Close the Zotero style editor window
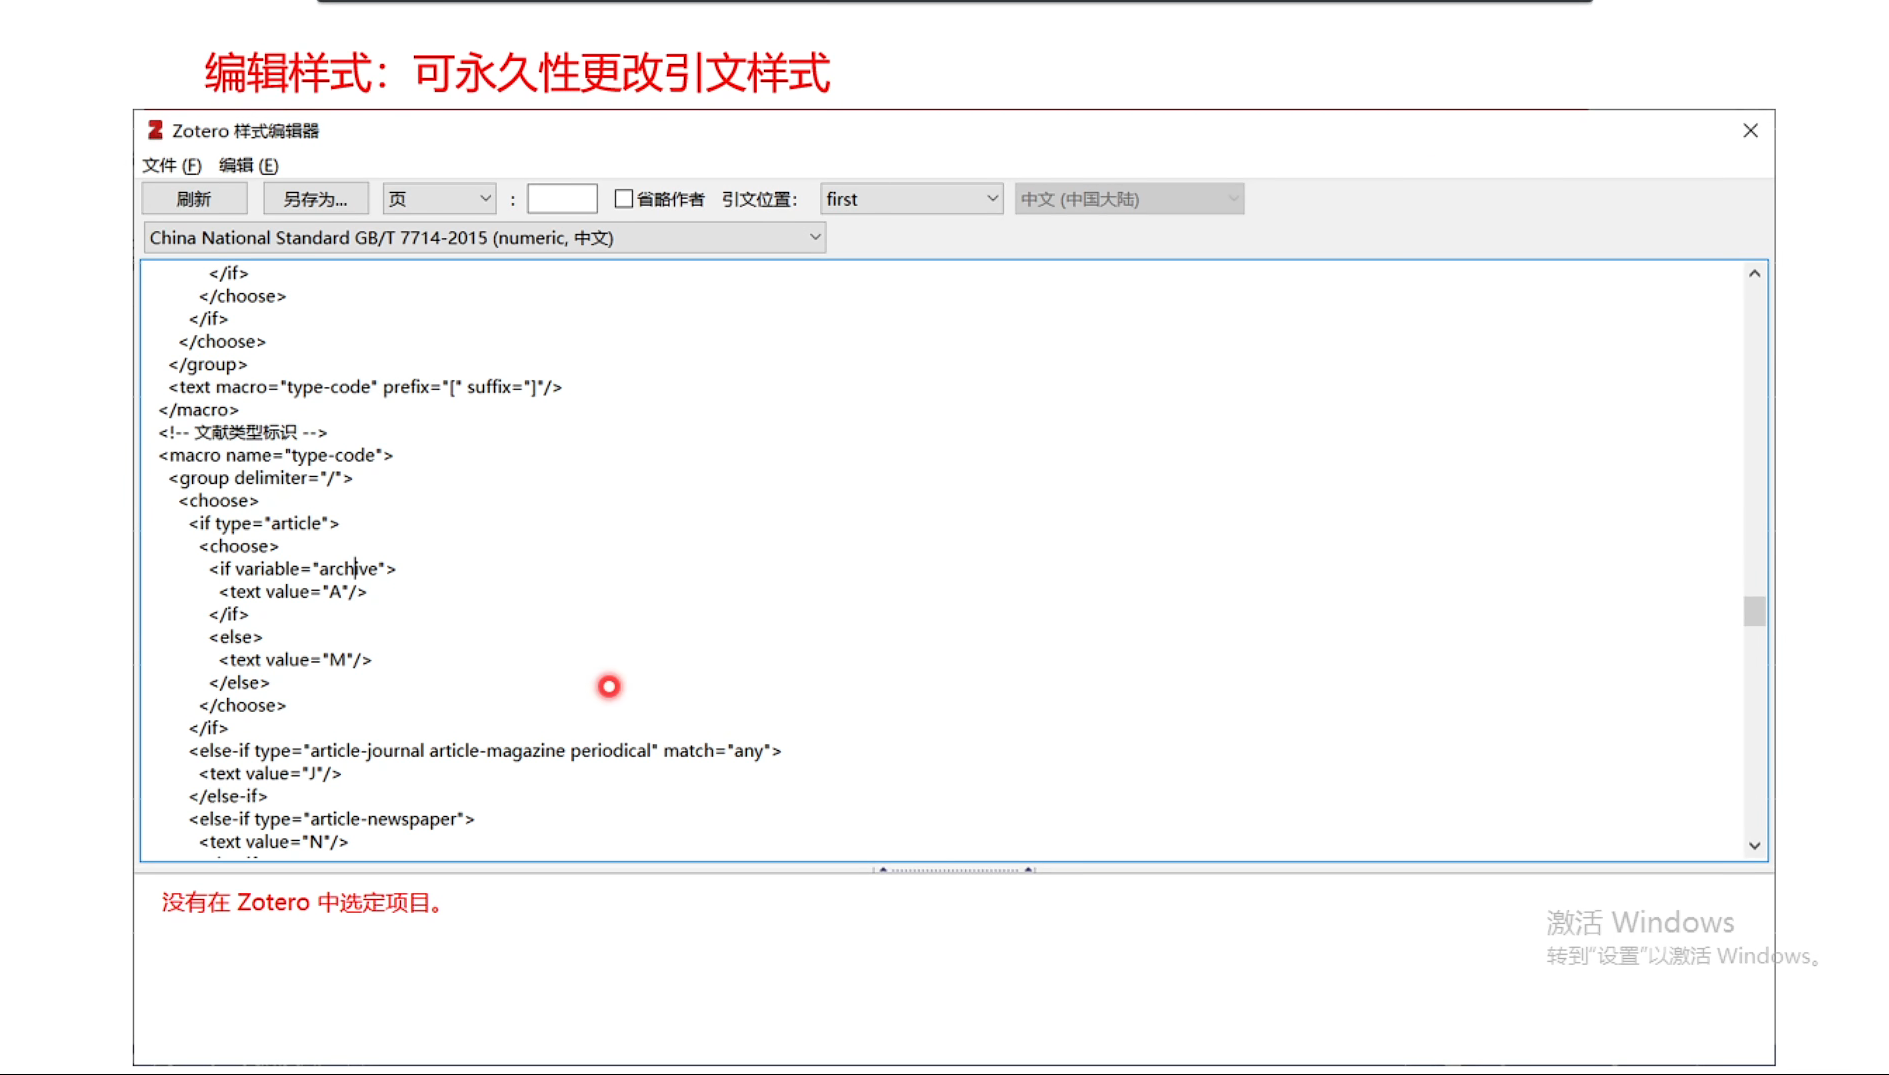 point(1750,131)
